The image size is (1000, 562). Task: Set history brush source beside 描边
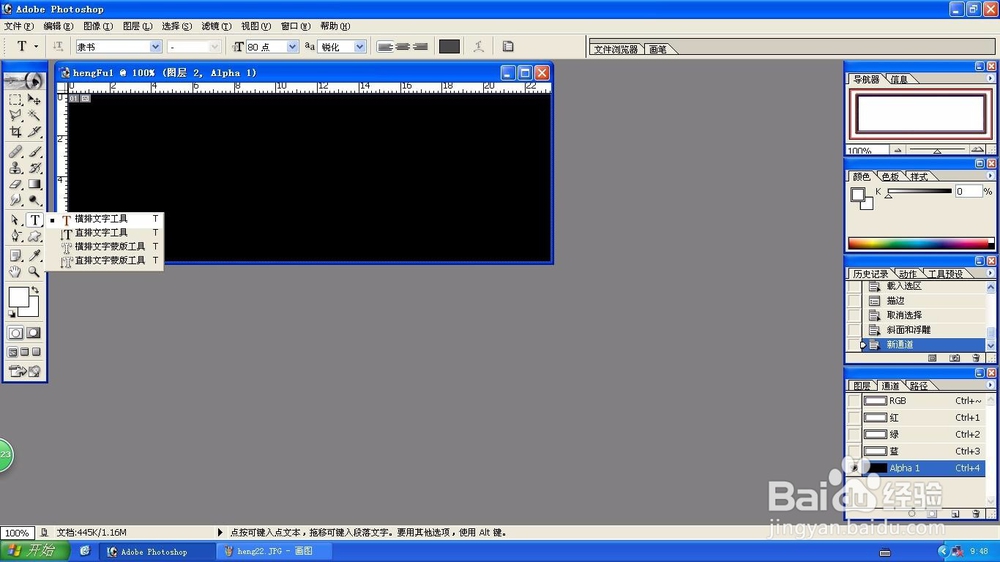[854, 300]
